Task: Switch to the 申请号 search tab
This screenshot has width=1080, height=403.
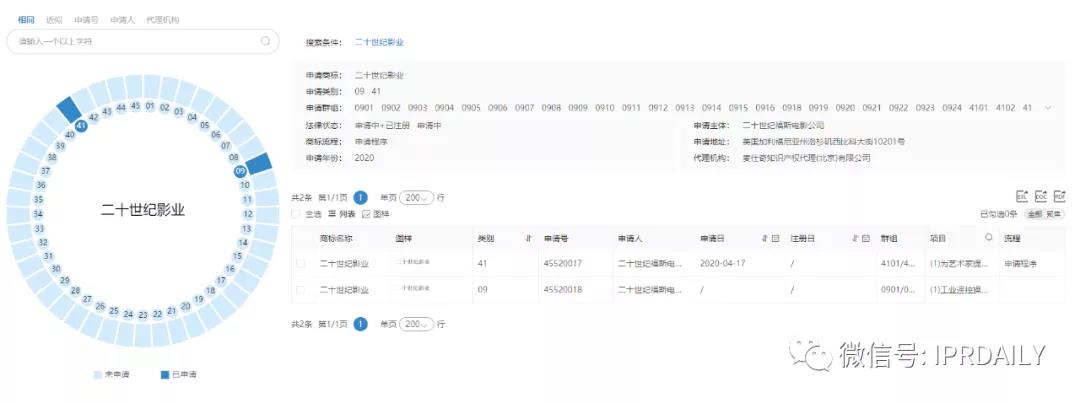Action: coord(86,20)
